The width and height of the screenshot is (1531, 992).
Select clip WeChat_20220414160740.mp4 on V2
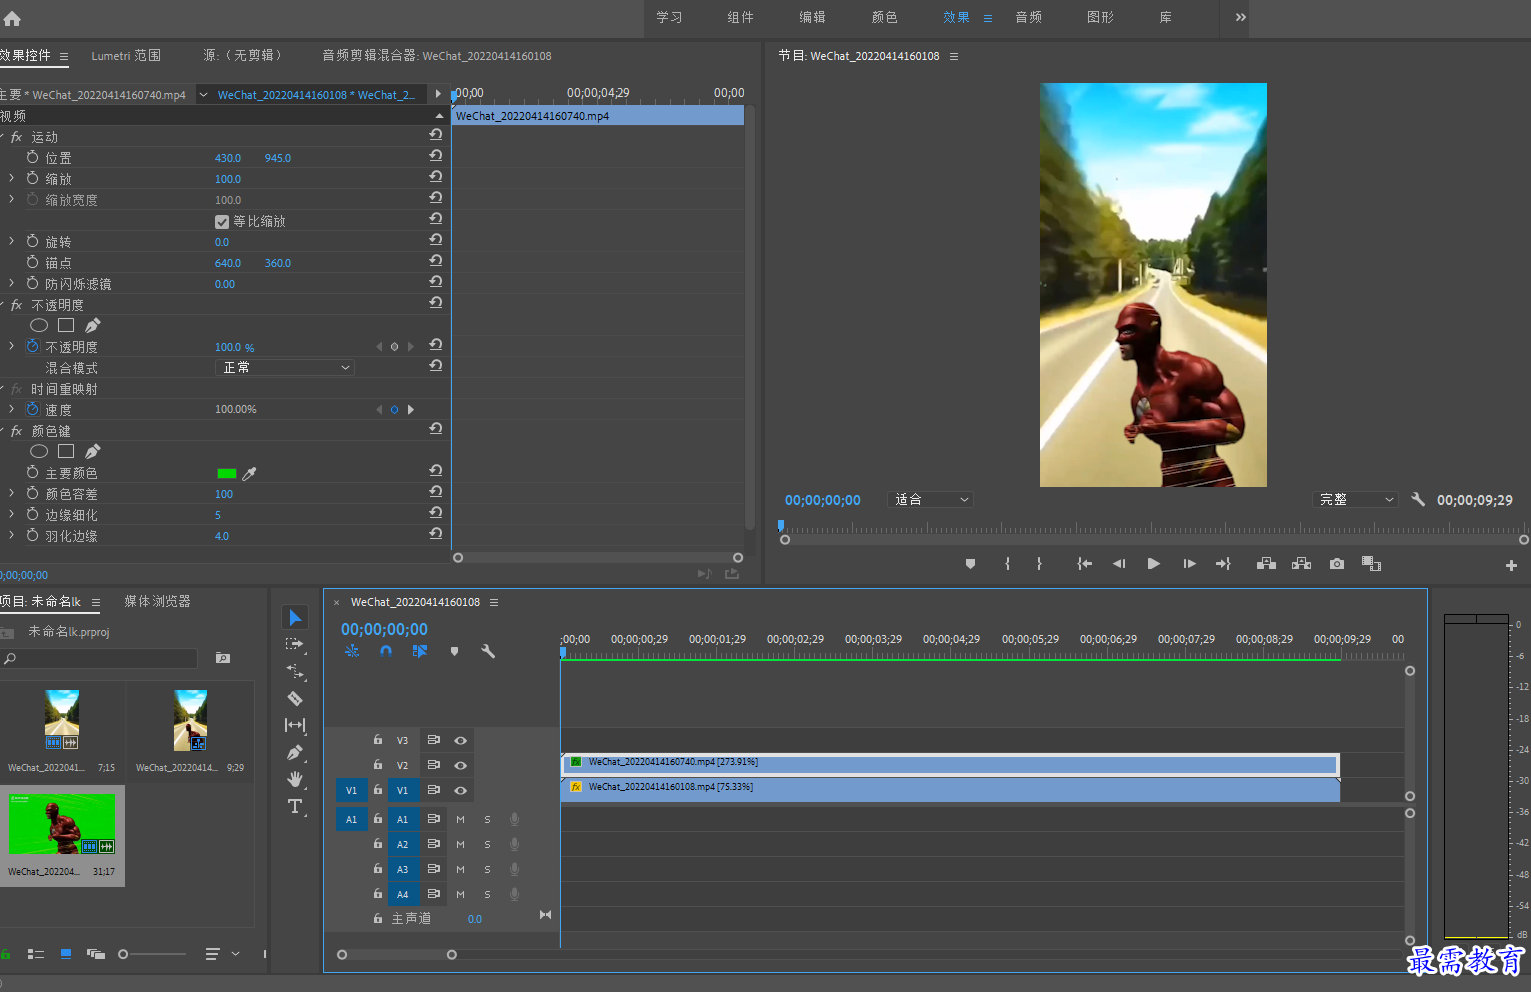[951, 764]
